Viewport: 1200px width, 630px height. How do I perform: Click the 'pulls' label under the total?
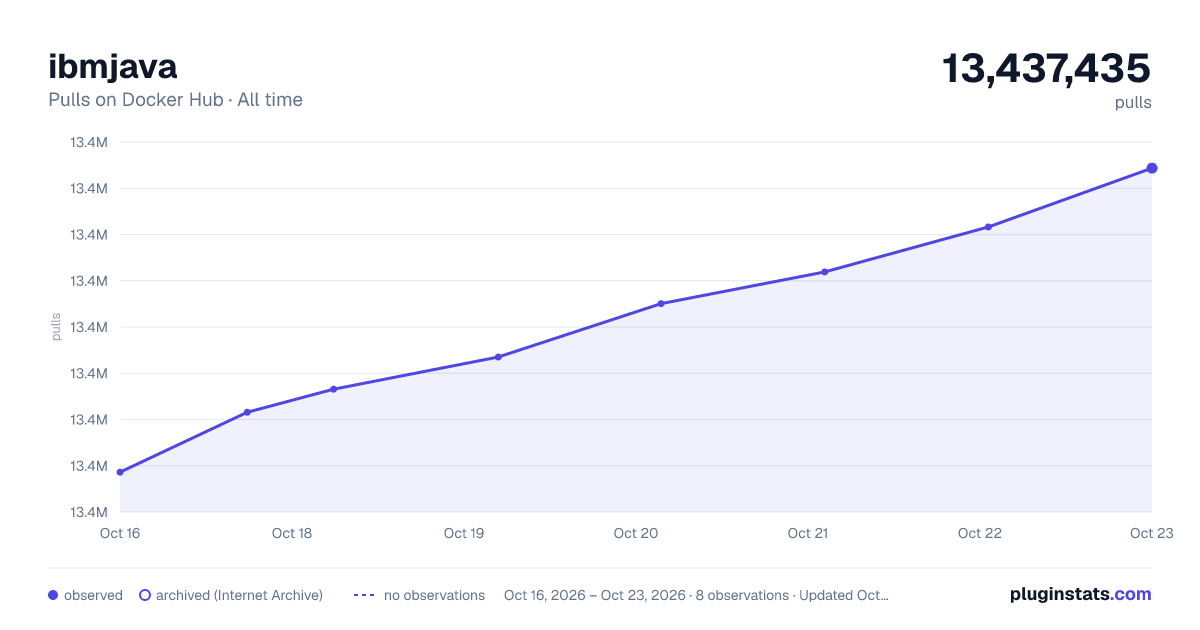(1133, 103)
